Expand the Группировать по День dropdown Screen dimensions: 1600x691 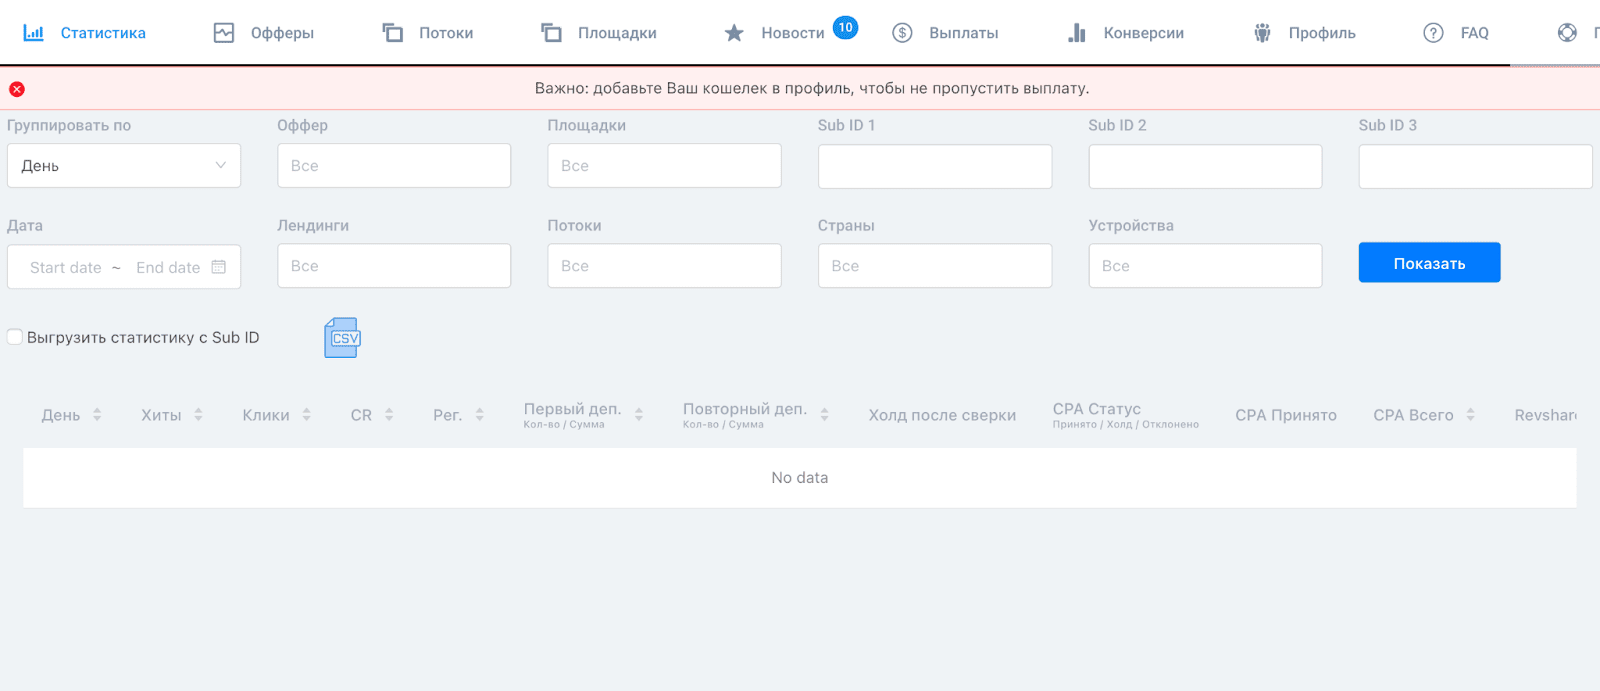[124, 166]
